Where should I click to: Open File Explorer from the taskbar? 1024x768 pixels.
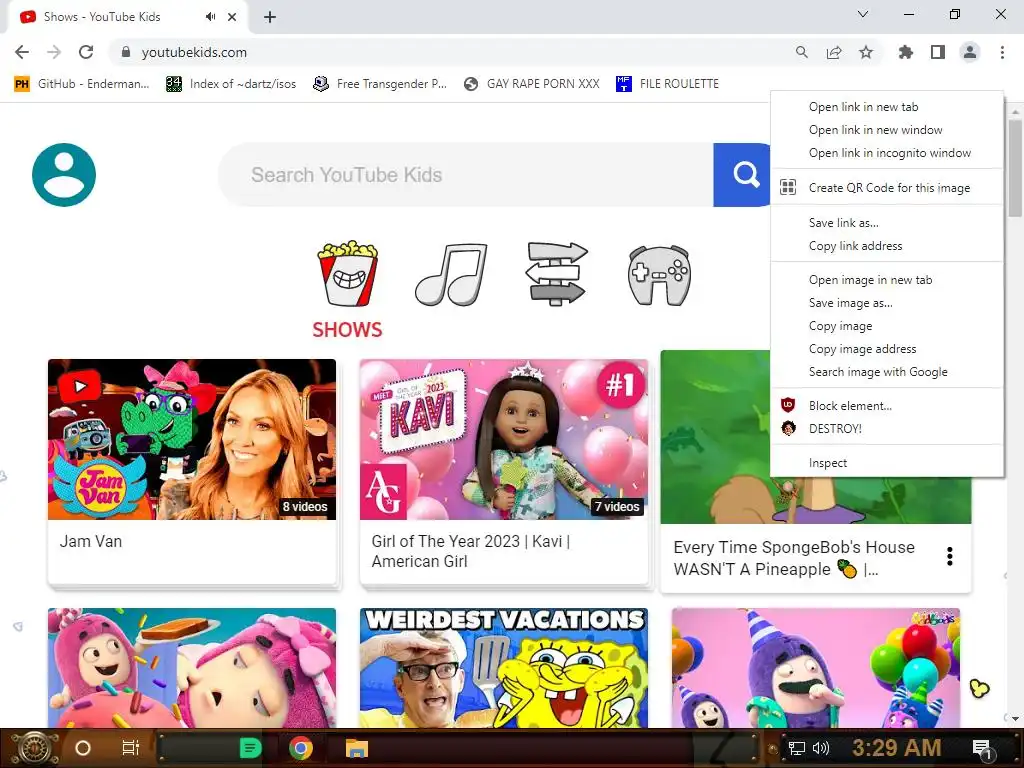(x=357, y=748)
